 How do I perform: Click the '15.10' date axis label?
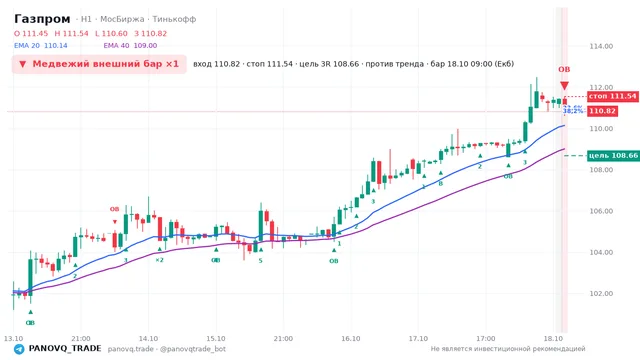click(x=216, y=338)
